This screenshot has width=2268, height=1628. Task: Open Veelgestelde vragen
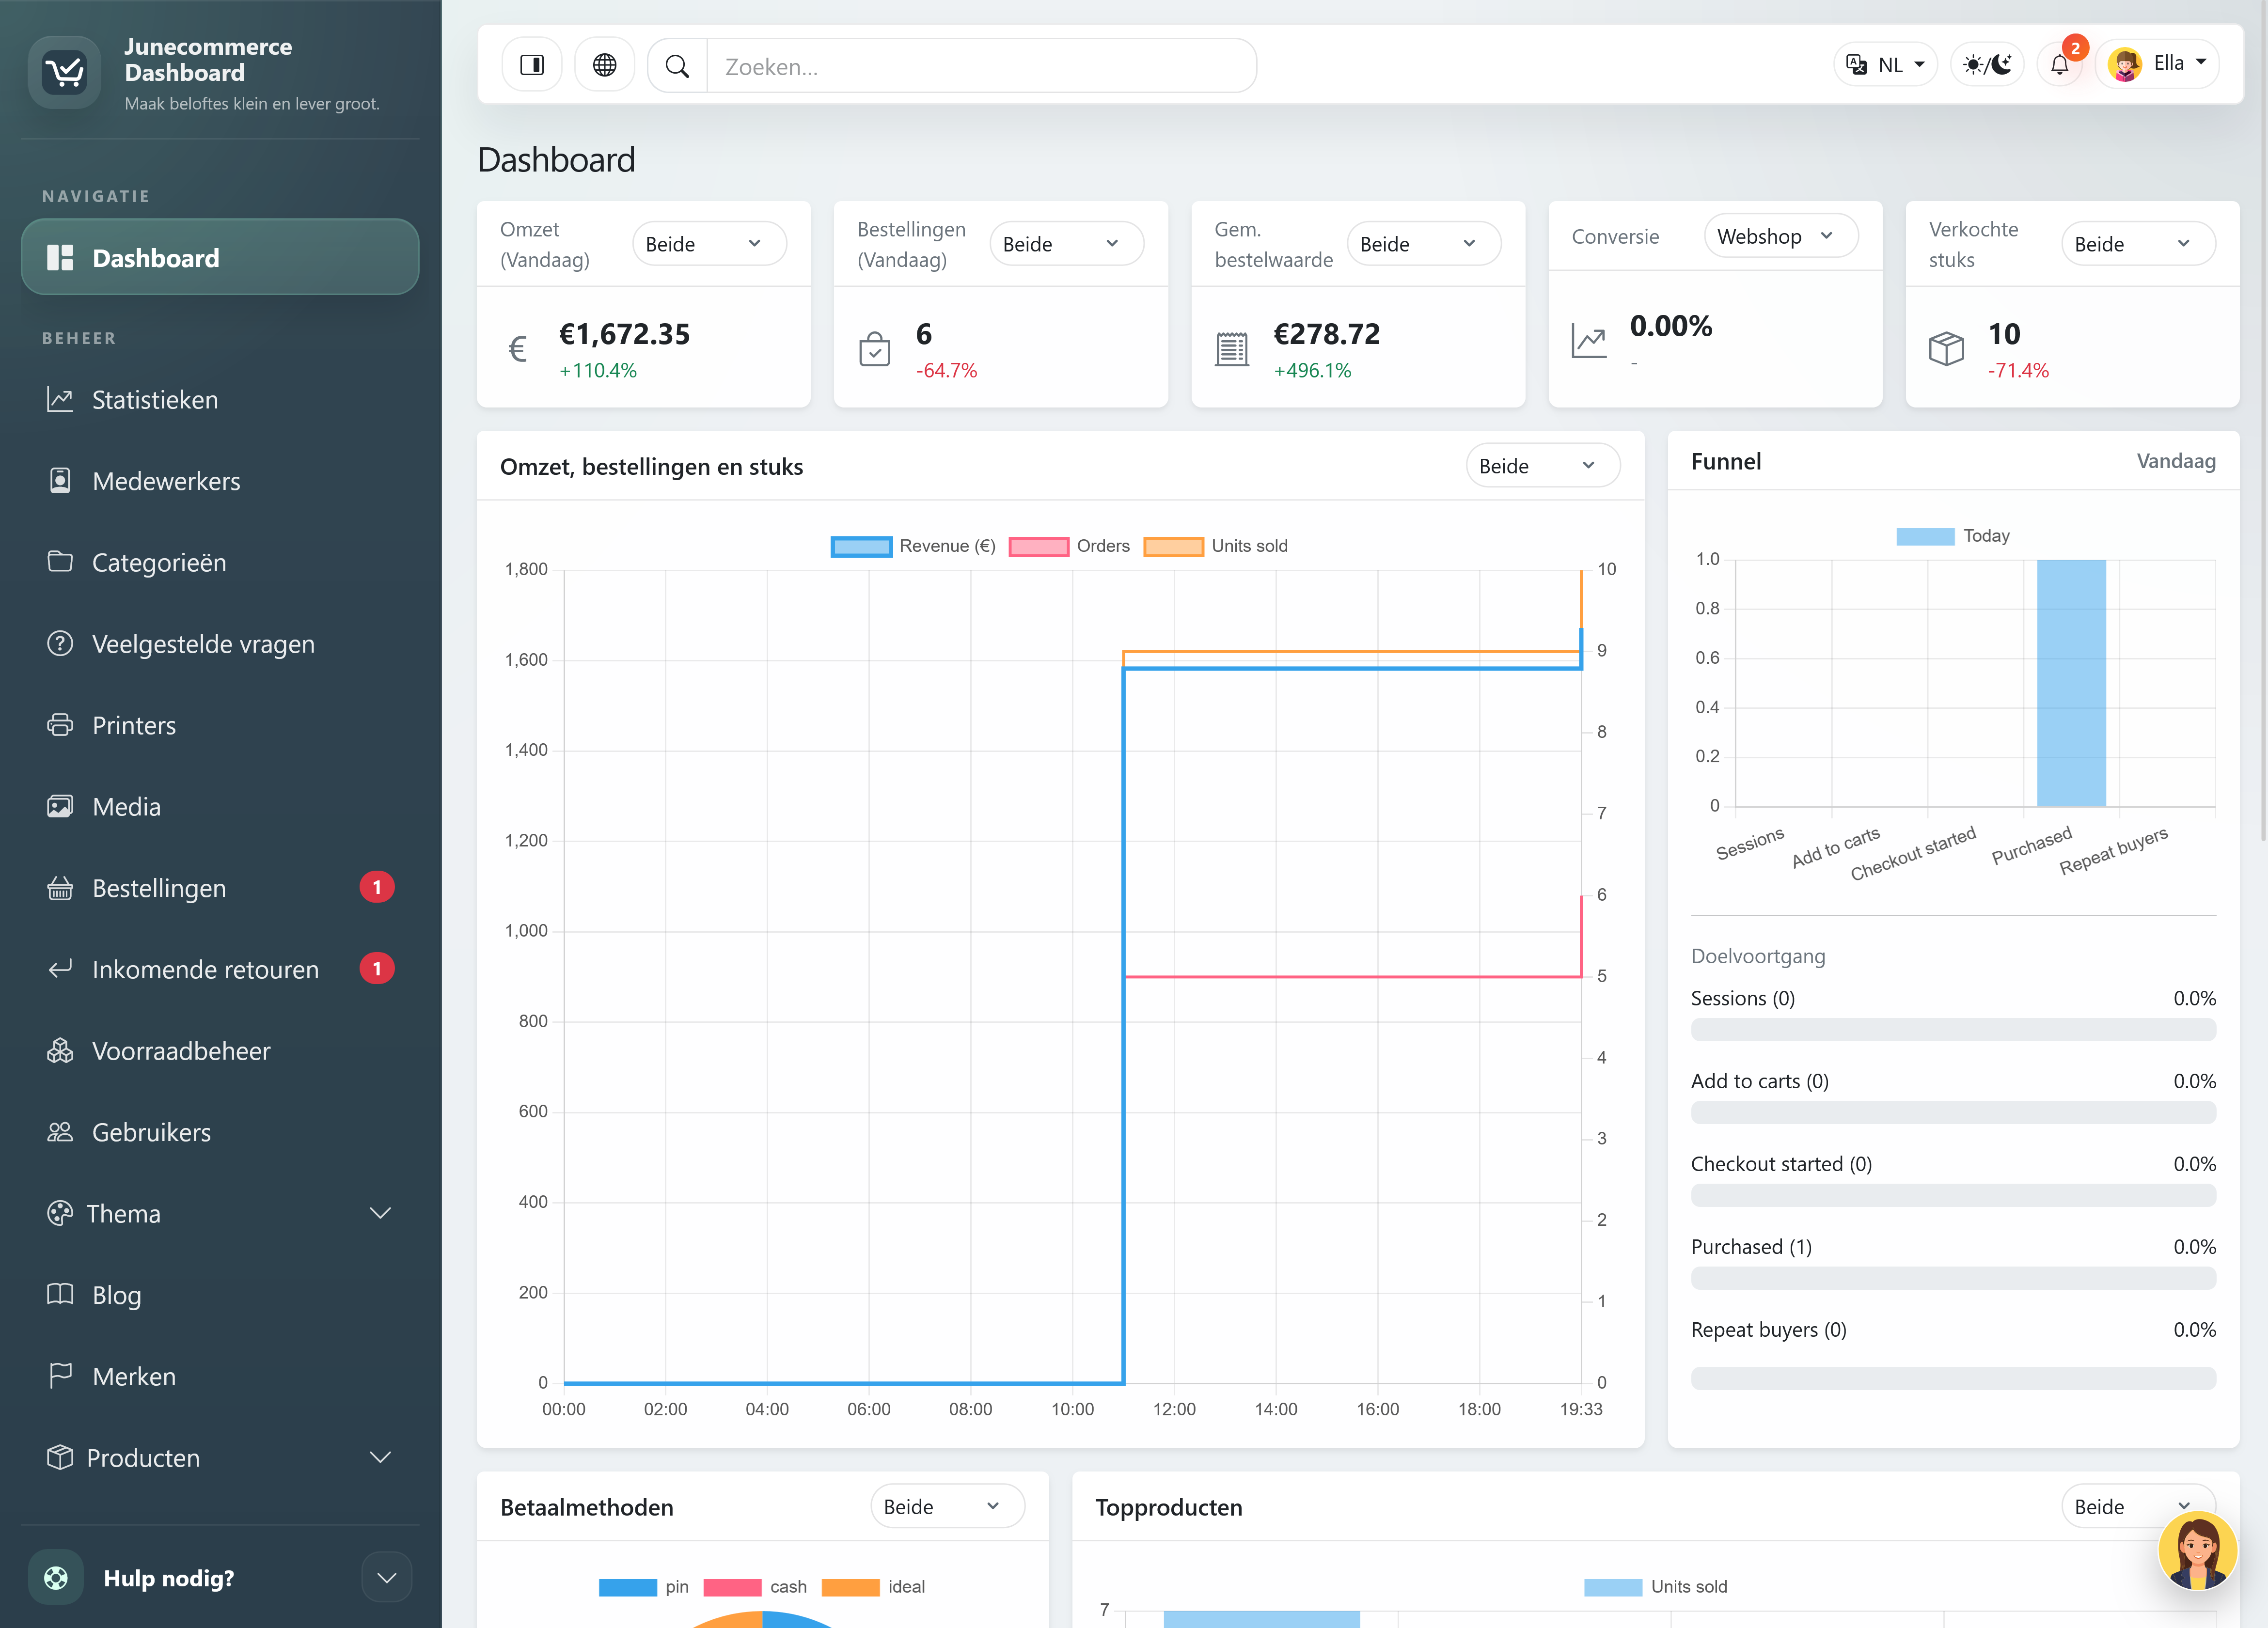(x=220, y=644)
